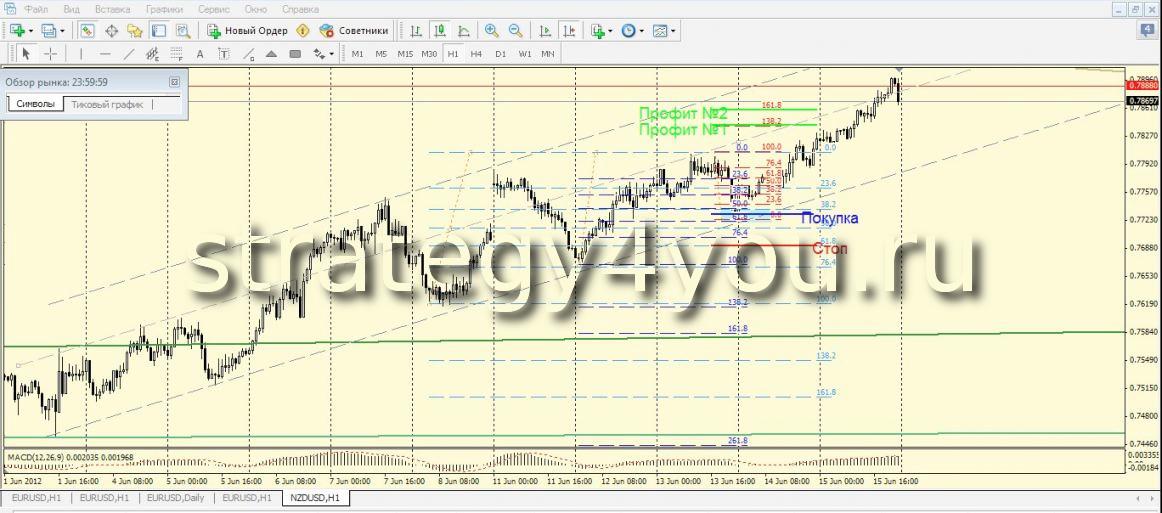Select the crosshair cursor tool
The width and height of the screenshot is (1162, 513).
point(50,54)
